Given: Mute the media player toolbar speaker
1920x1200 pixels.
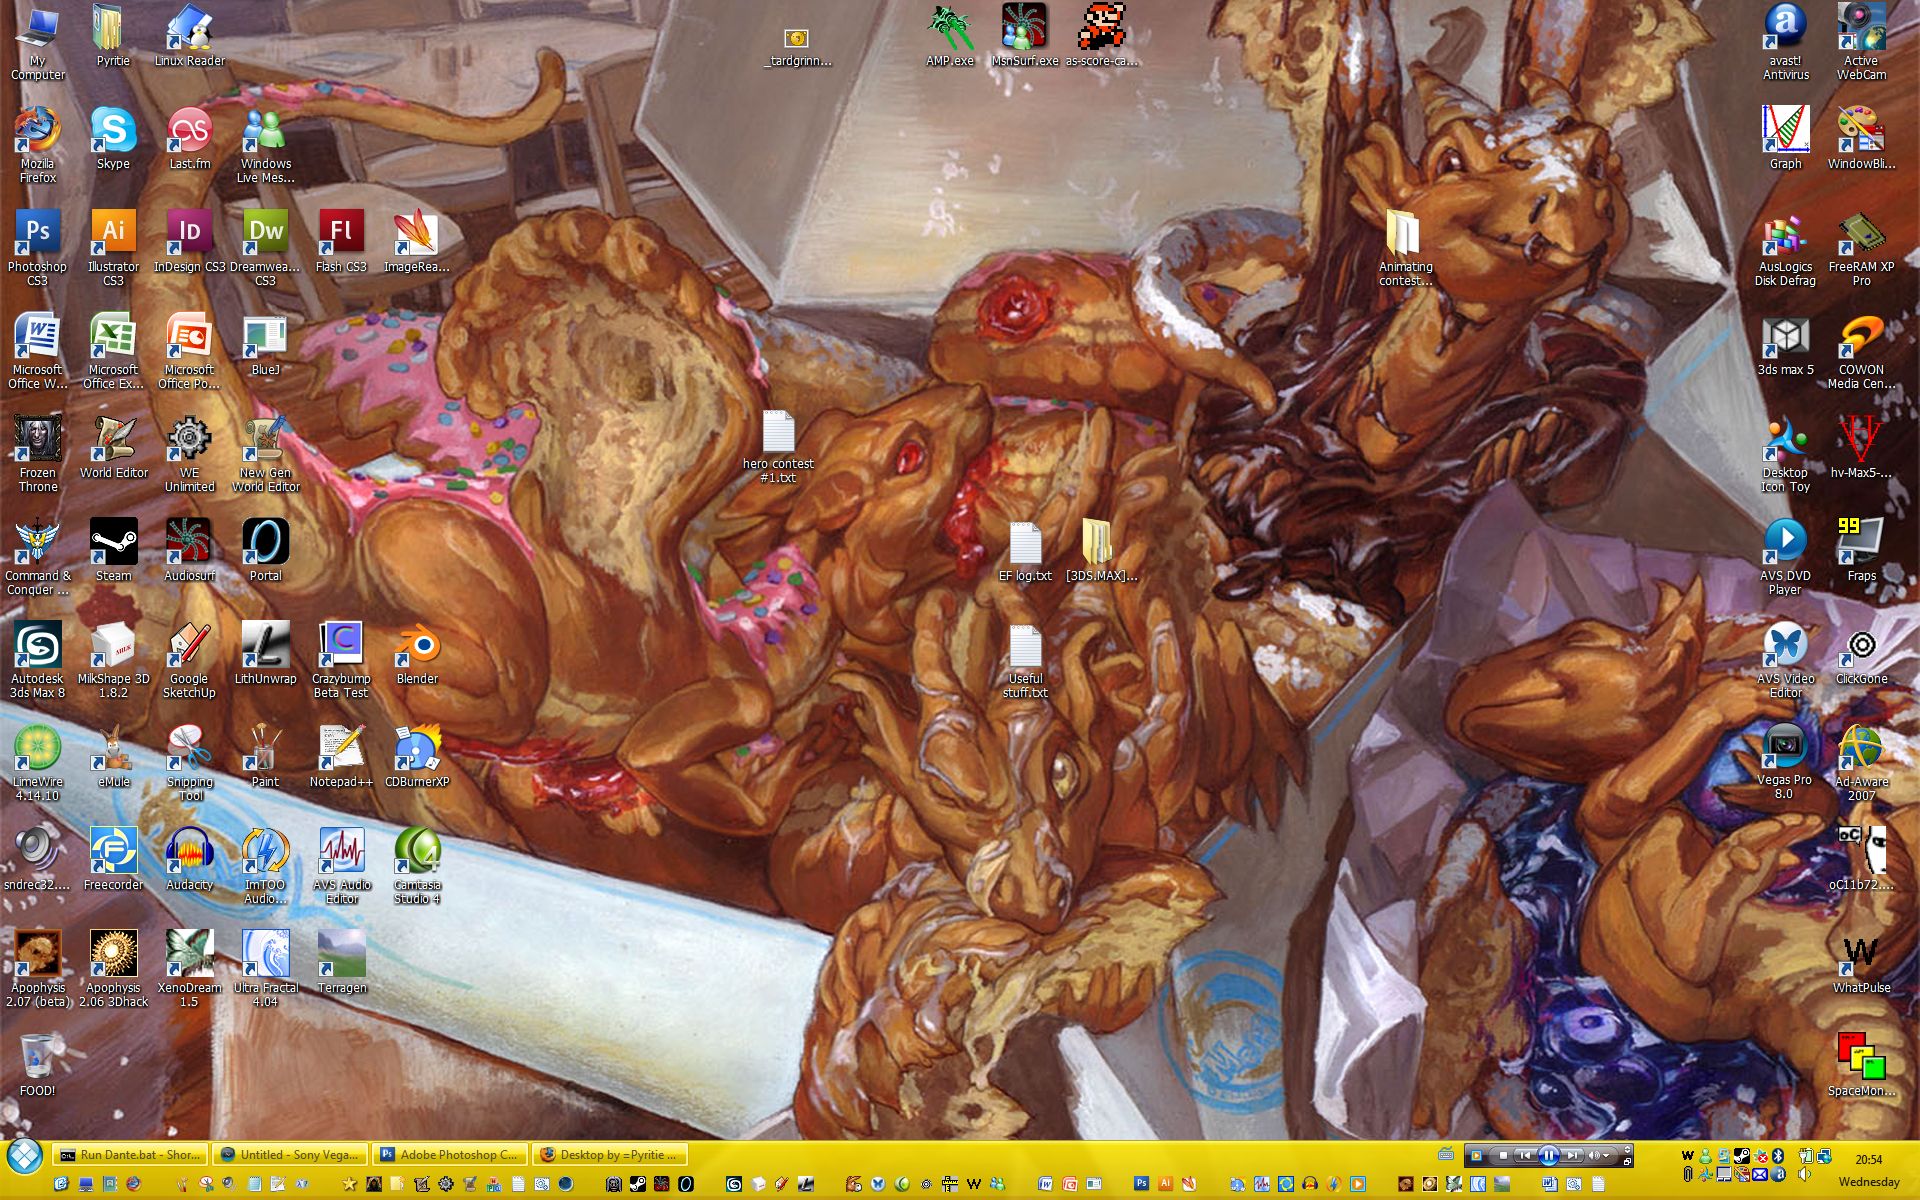Looking at the screenshot, I should tap(1594, 1155).
